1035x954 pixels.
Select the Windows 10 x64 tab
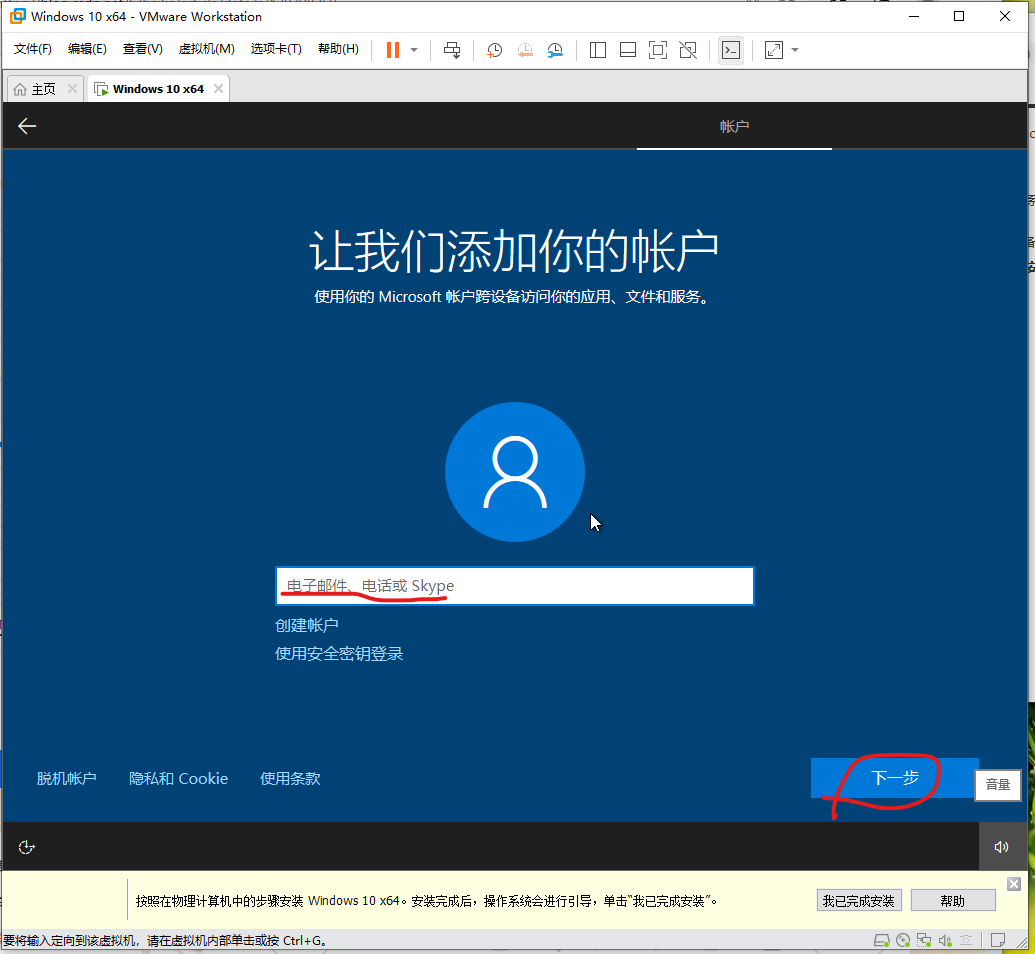point(158,89)
